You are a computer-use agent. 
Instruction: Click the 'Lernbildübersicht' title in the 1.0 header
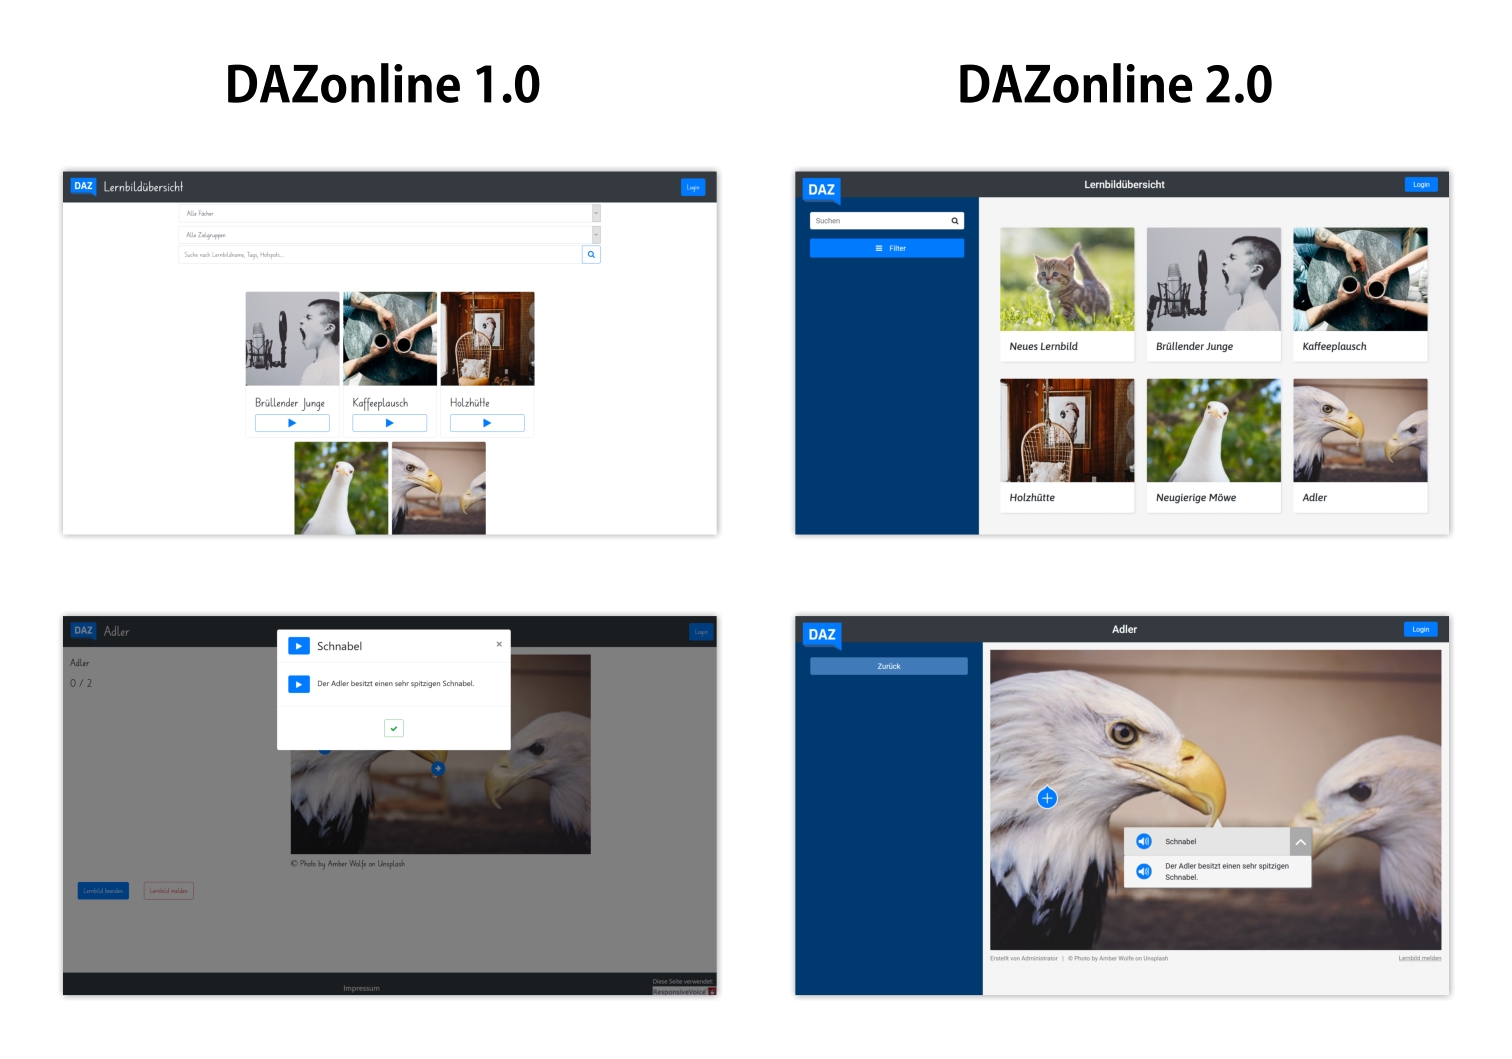(143, 187)
